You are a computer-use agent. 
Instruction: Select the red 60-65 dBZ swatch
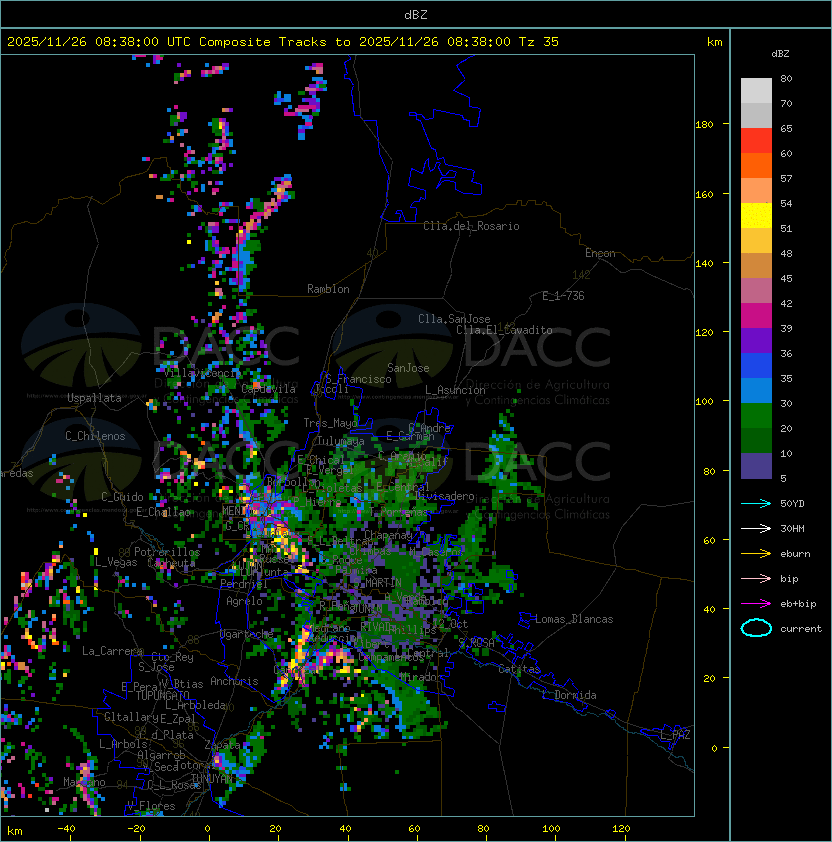tap(756, 141)
